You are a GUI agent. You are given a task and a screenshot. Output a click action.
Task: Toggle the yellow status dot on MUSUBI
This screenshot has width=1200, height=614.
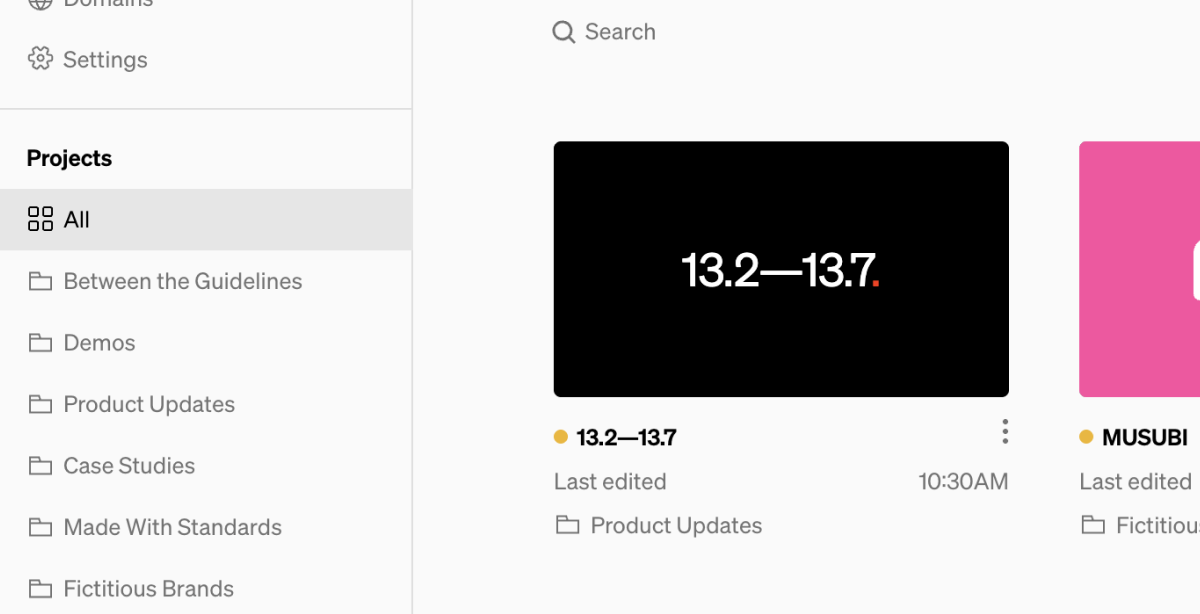pos(1085,436)
